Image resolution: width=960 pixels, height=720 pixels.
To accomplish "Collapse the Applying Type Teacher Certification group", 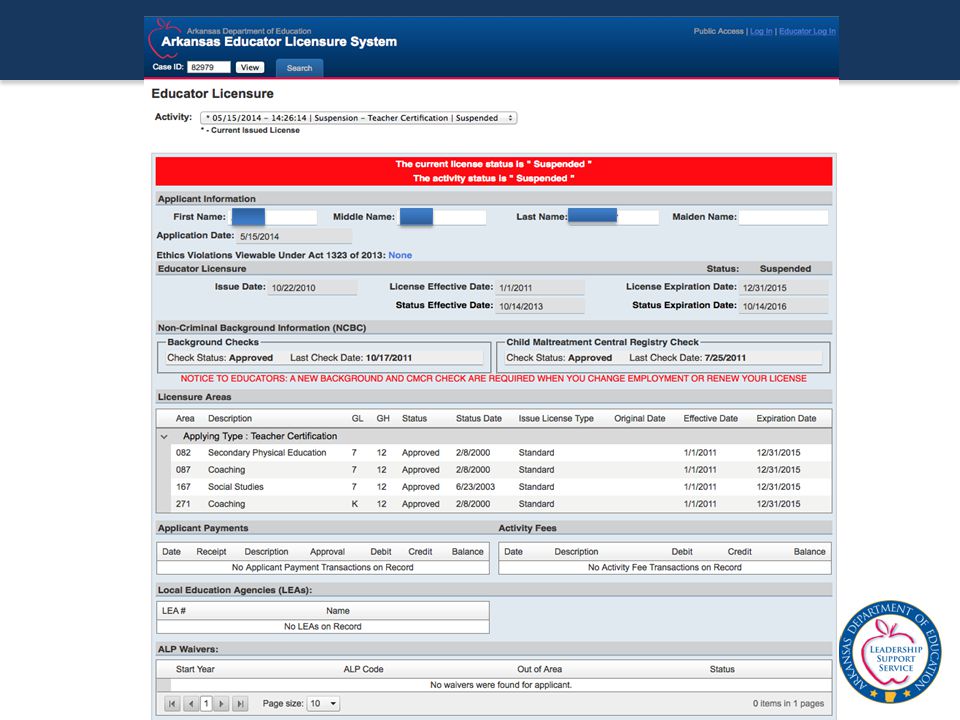I will (164, 437).
